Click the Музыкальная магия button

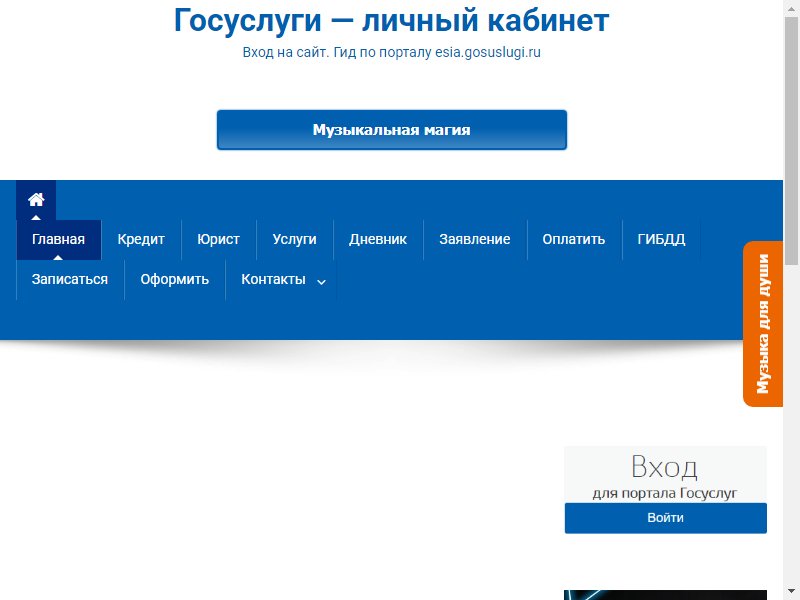tap(392, 130)
